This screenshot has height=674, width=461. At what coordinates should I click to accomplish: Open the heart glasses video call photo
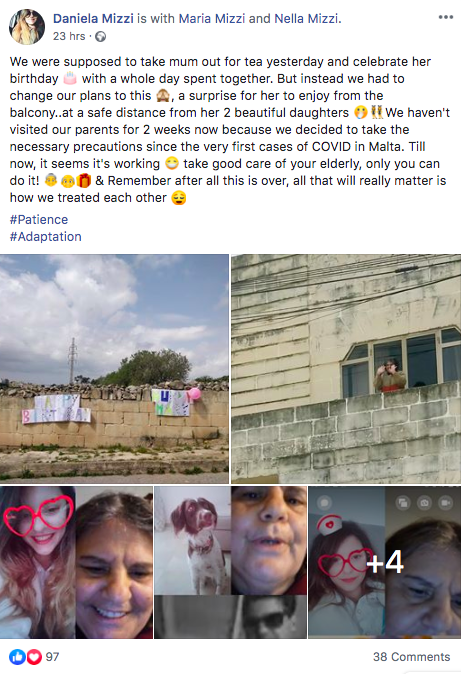[x=76, y=562]
